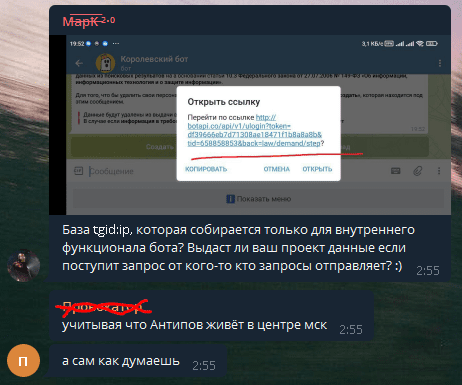Click the battery icon in phone status bar
Screen dimensions: 462x385
coord(432,44)
